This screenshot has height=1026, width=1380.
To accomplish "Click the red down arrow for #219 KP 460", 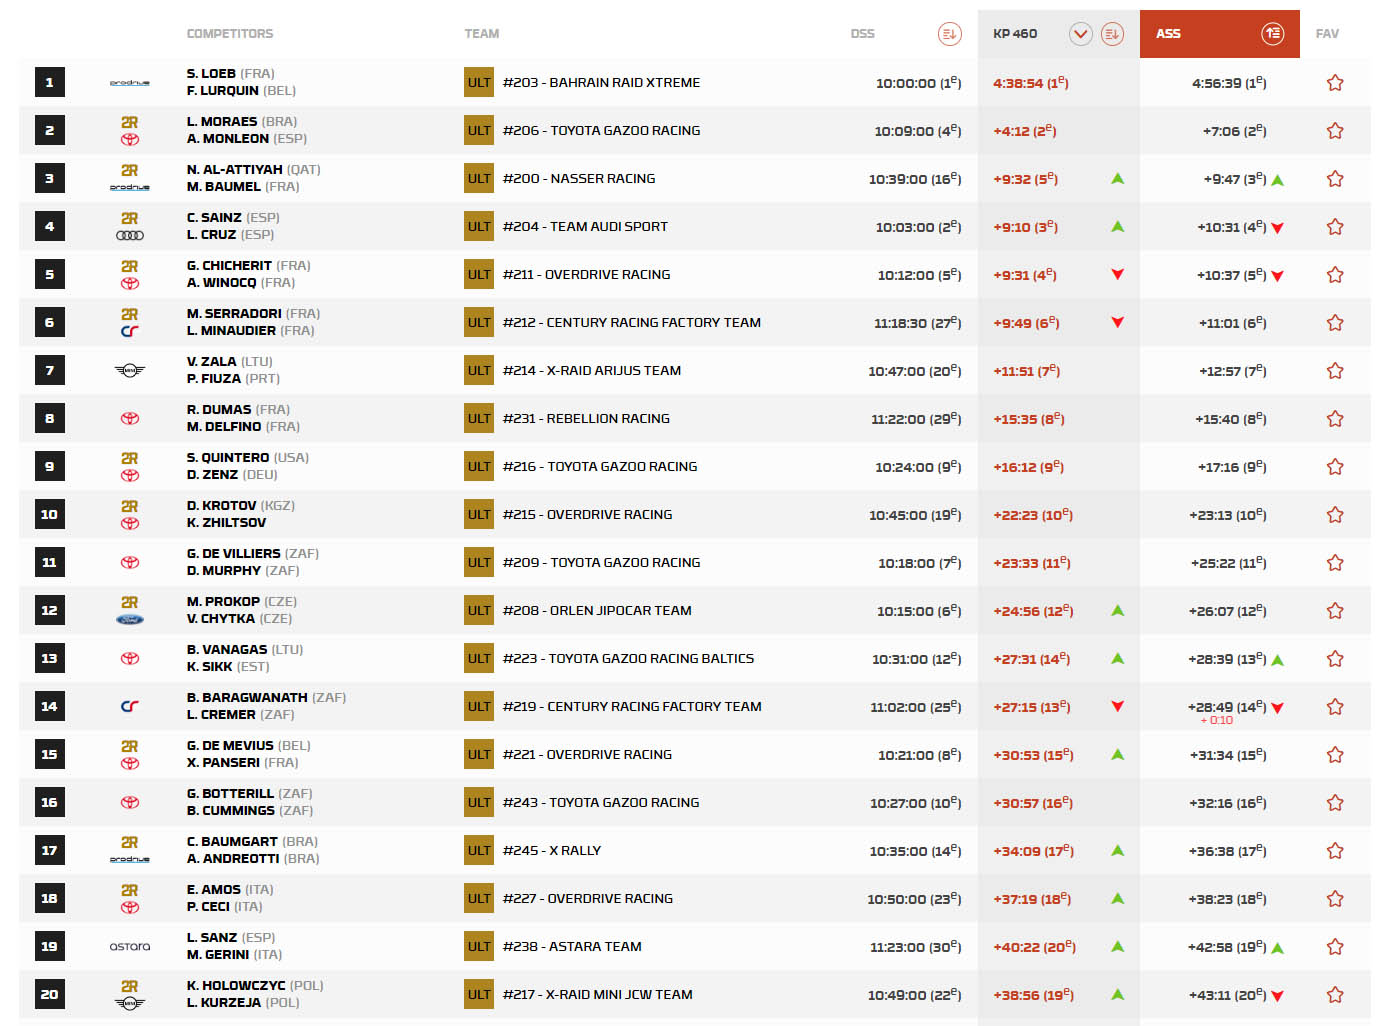I will tap(1117, 707).
